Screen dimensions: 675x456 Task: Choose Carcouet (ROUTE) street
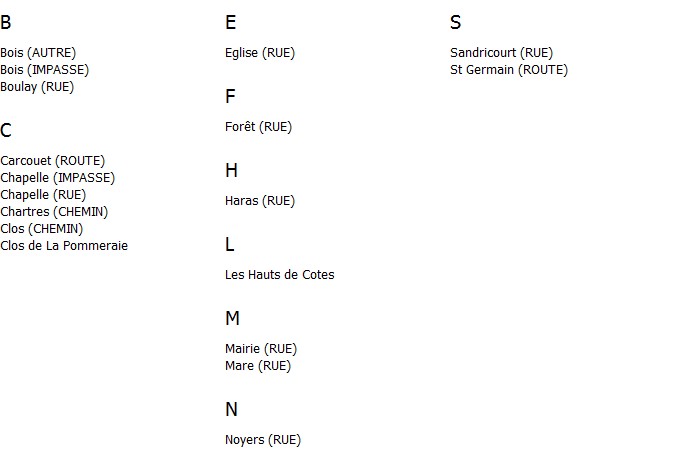point(53,161)
